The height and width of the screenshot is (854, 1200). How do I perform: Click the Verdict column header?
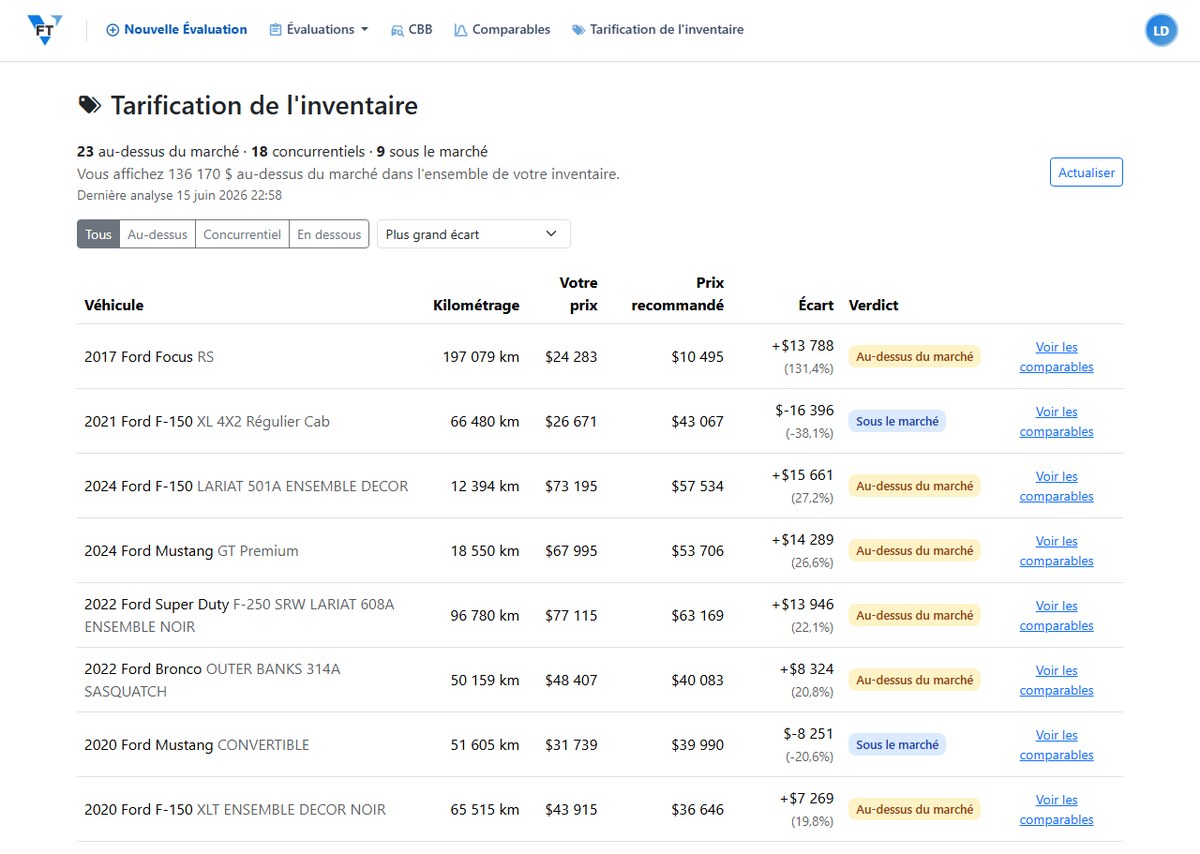(x=874, y=305)
